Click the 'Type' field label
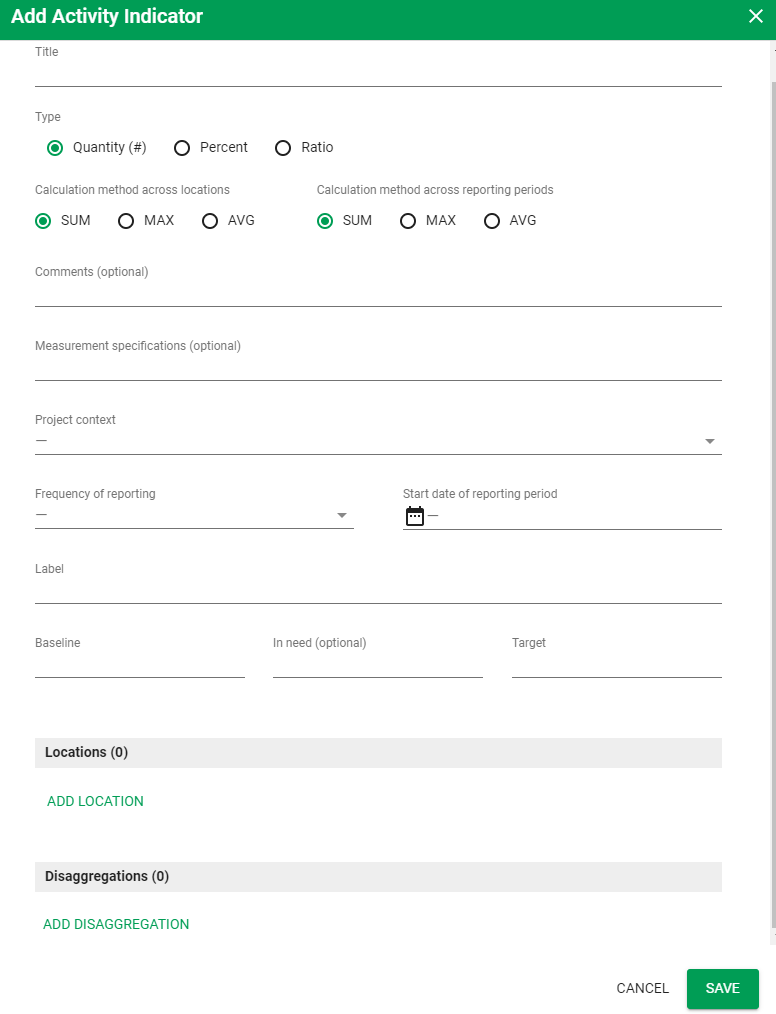Image resolution: width=776 pixels, height=1014 pixels. tap(48, 116)
